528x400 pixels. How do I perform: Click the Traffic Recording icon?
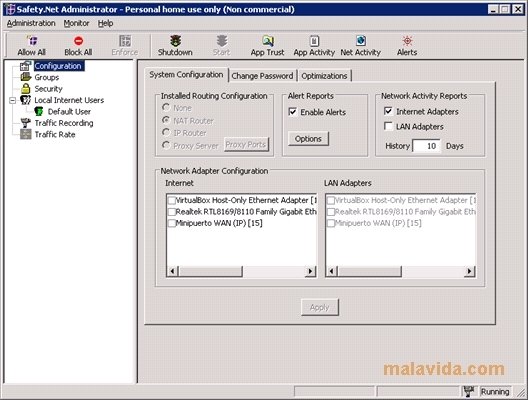click(26, 123)
